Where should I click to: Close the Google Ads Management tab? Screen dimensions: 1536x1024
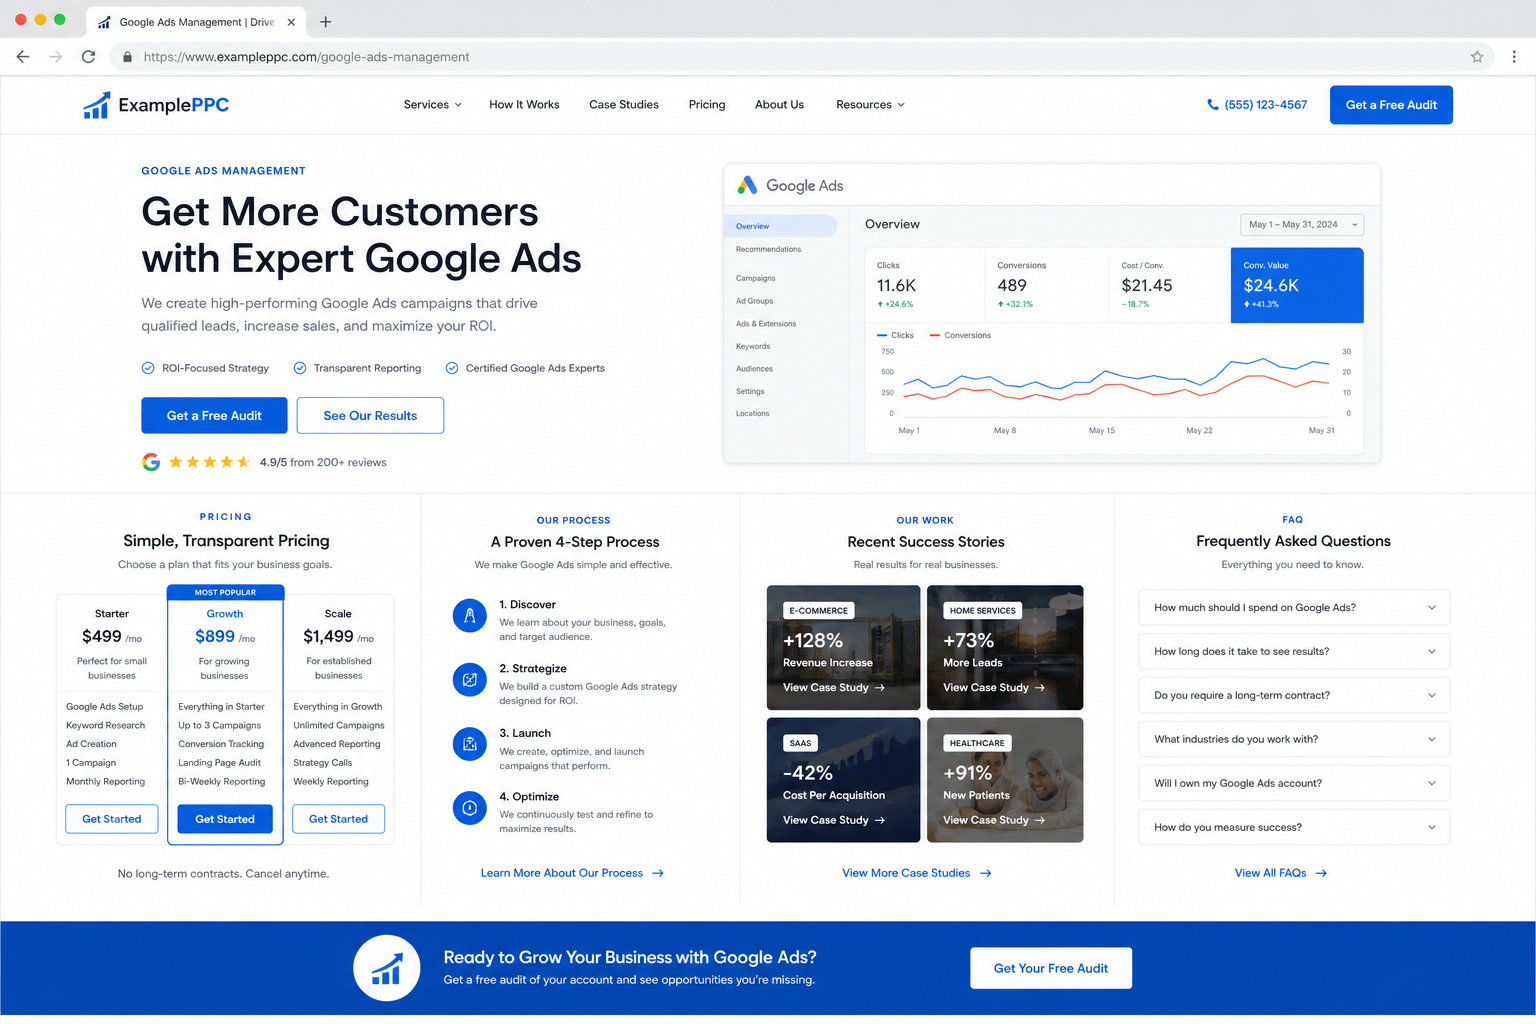coord(291,22)
